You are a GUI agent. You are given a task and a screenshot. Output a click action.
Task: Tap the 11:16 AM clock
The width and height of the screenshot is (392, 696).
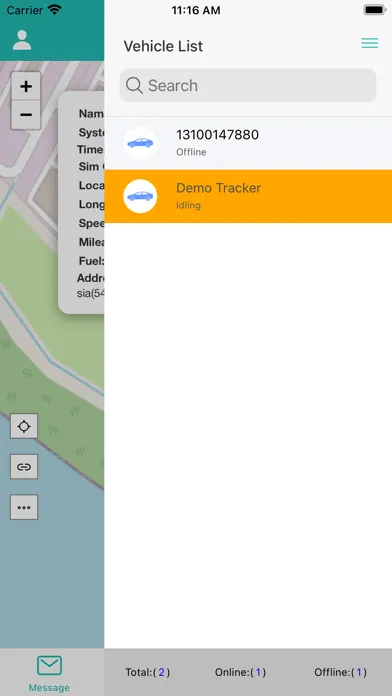196,11
